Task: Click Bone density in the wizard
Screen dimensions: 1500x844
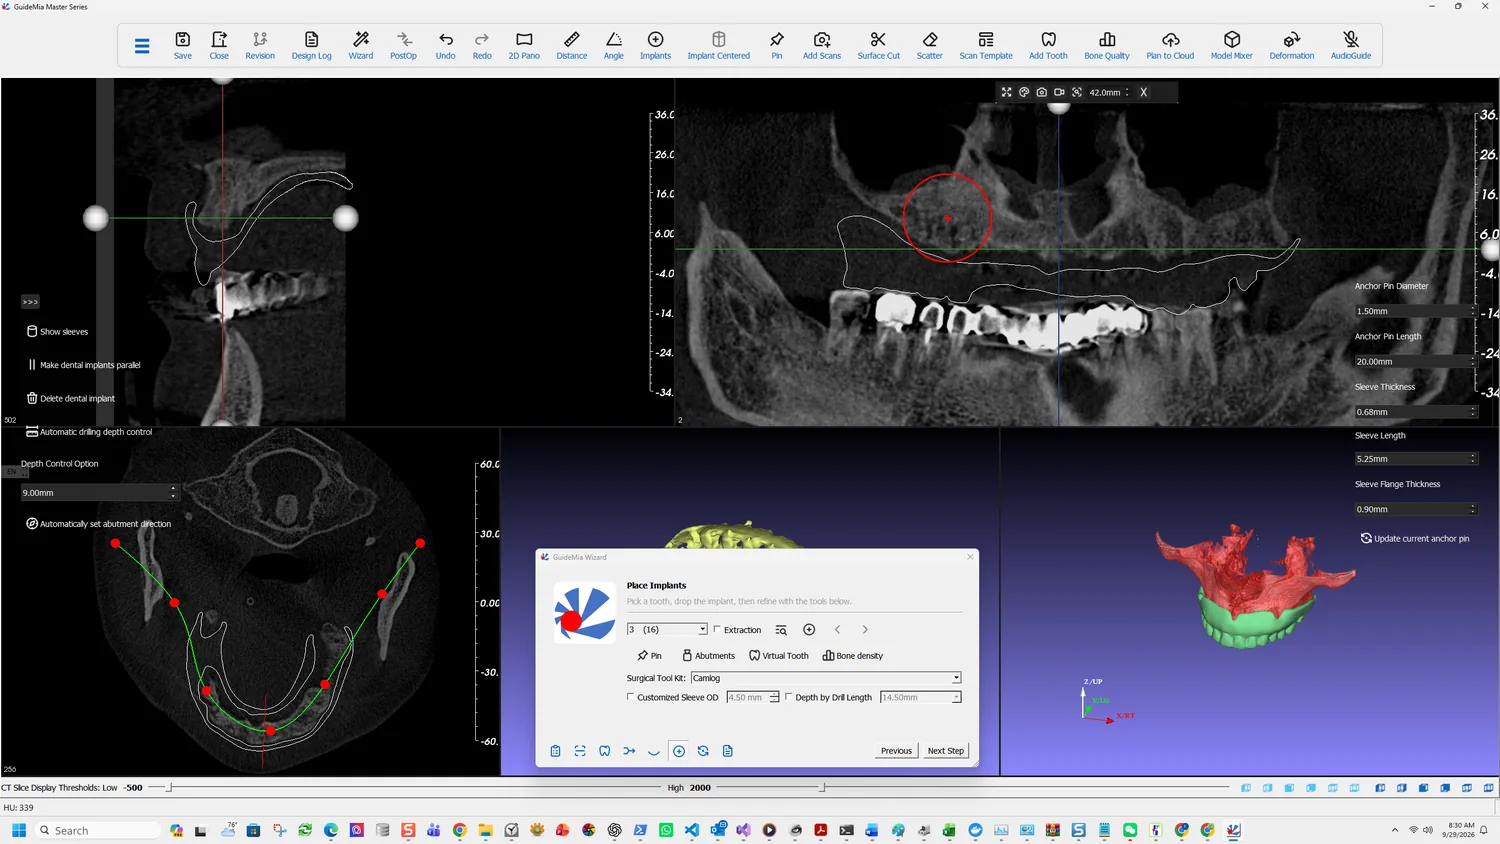Action: [x=852, y=656]
